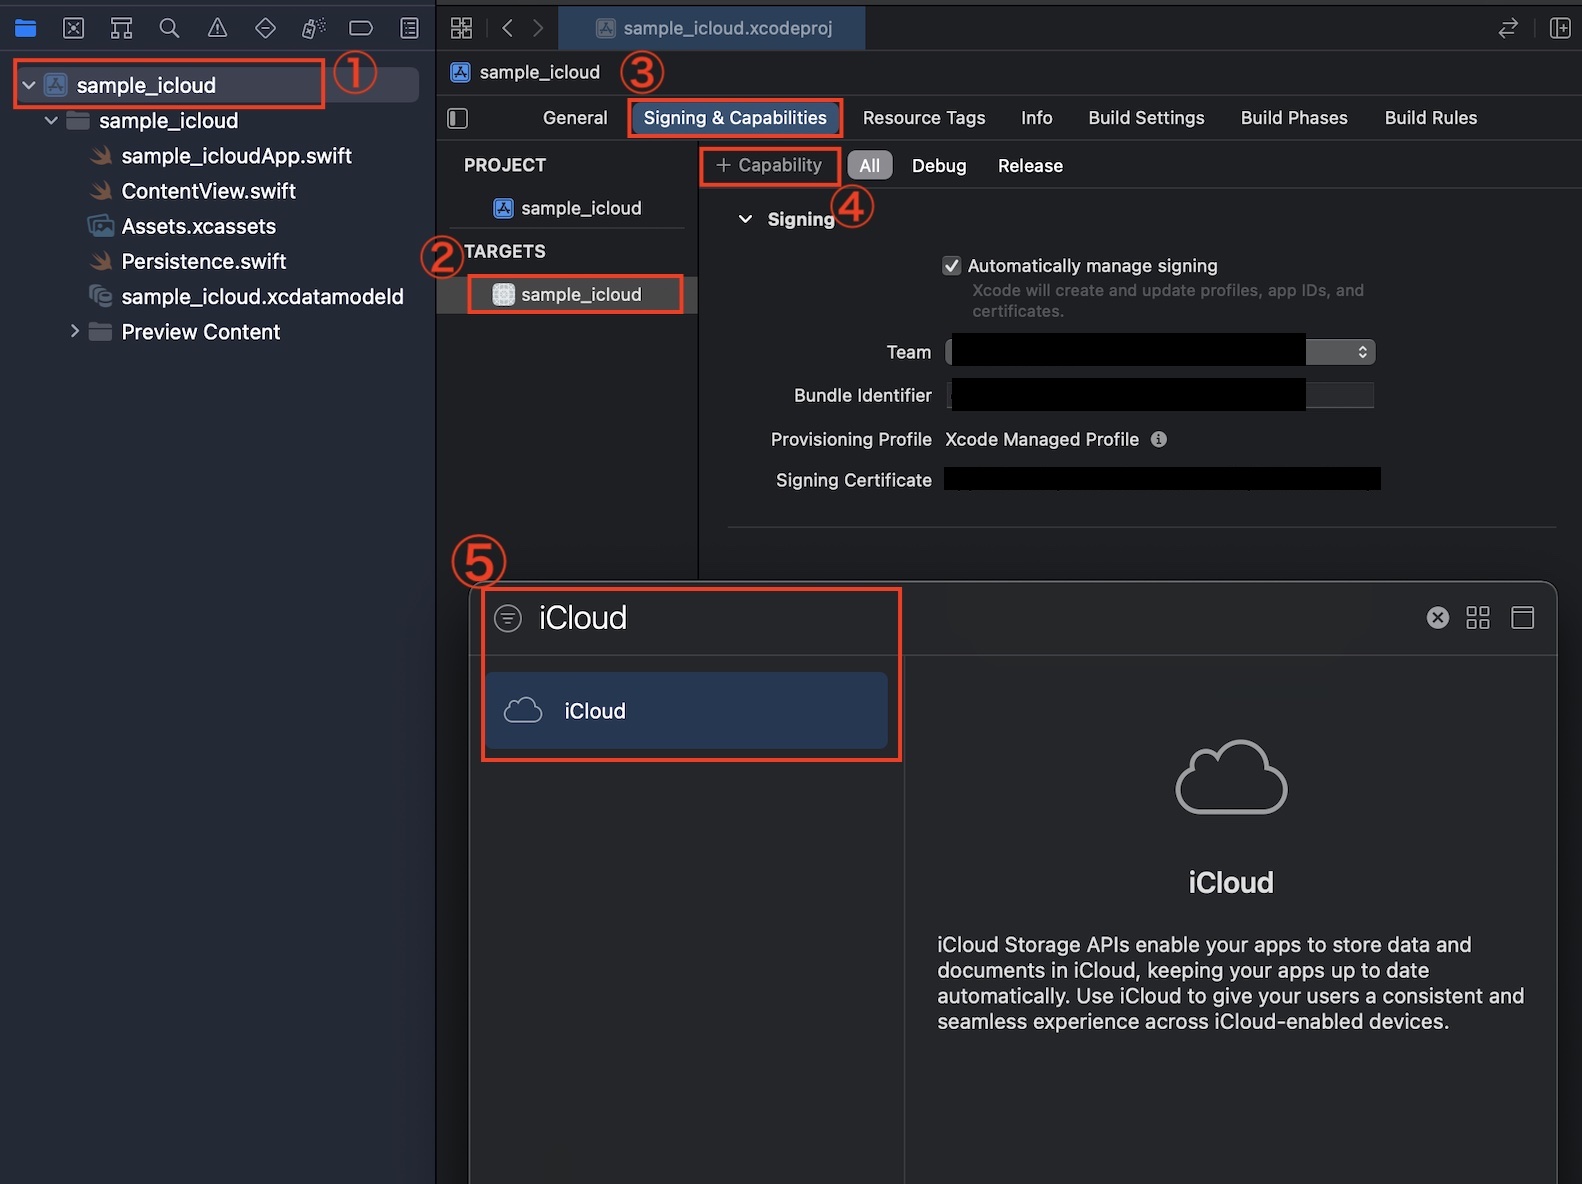1582x1184 pixels.
Task: Go back in editor history
Action: (x=507, y=28)
